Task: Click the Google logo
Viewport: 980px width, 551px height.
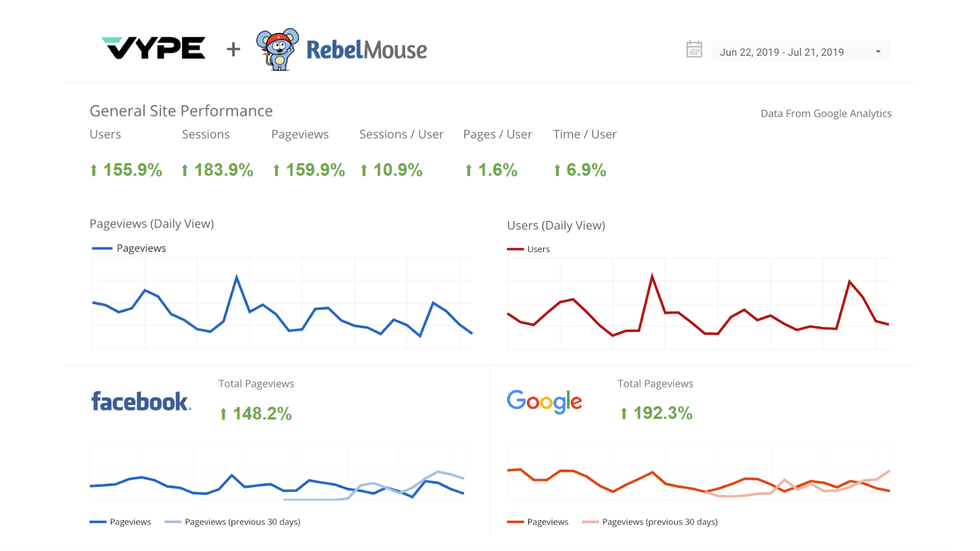Action: tap(544, 402)
